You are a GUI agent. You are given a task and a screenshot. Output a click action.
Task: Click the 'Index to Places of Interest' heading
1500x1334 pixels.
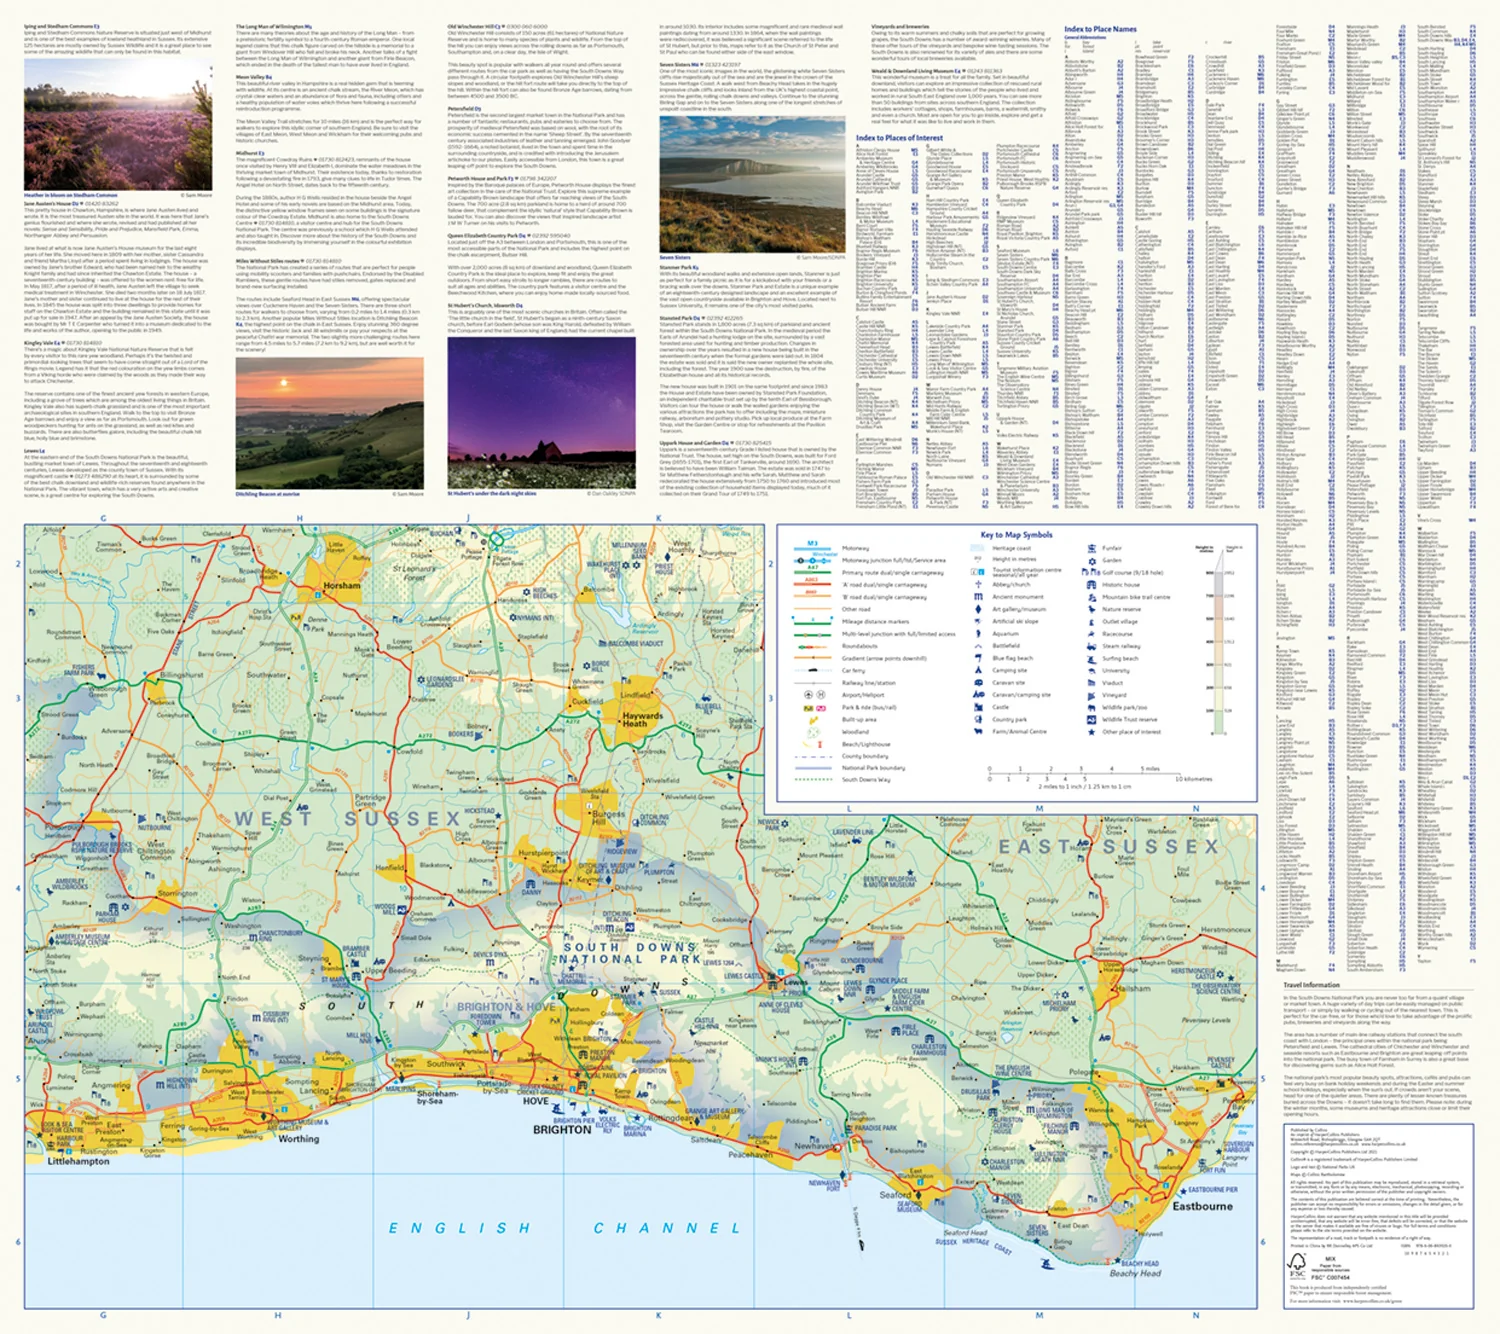point(899,137)
